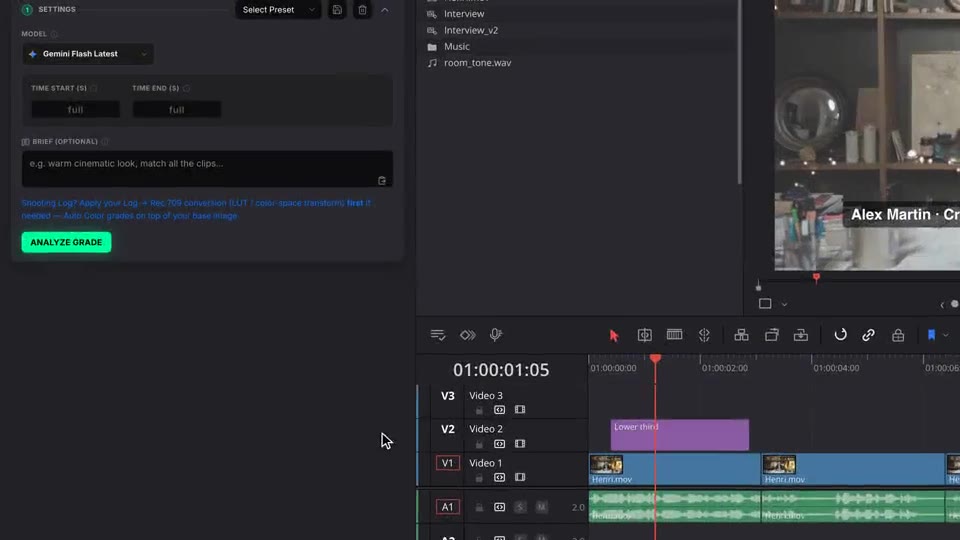Toggle auto select on Video 1 track

(x=500, y=478)
